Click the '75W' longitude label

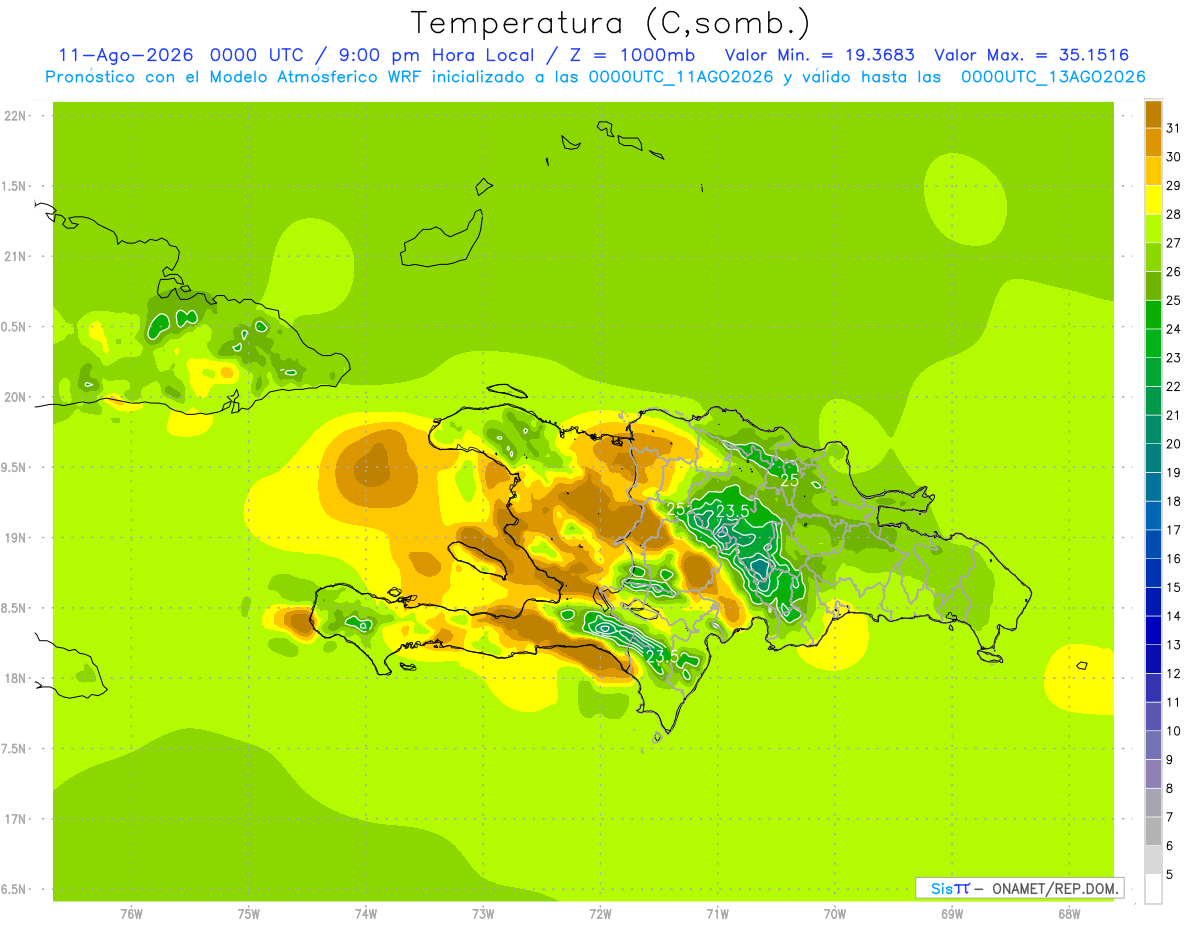[248, 914]
